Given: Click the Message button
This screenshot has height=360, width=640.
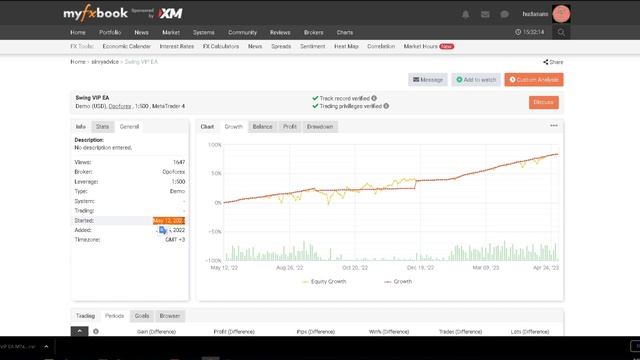Looking at the screenshot, I should click(428, 80).
